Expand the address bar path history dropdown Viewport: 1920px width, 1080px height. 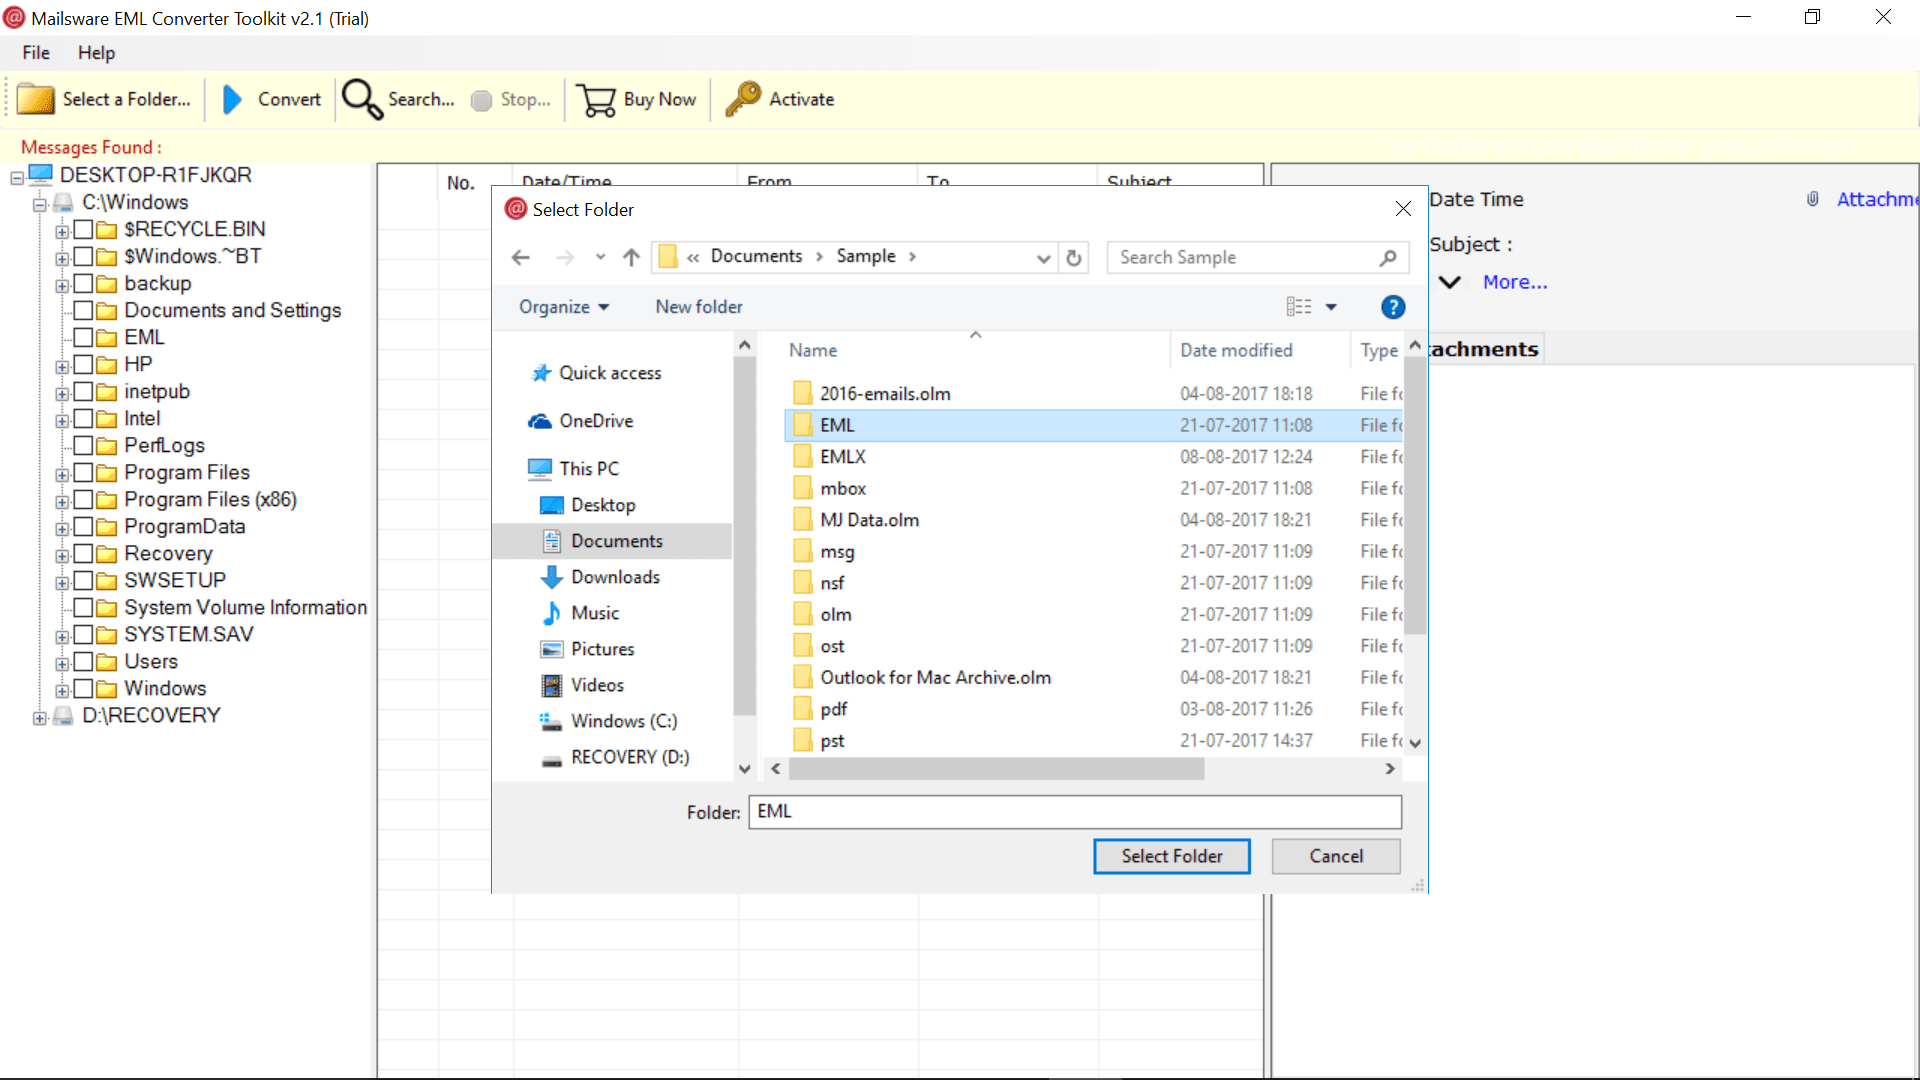[x=1043, y=257]
